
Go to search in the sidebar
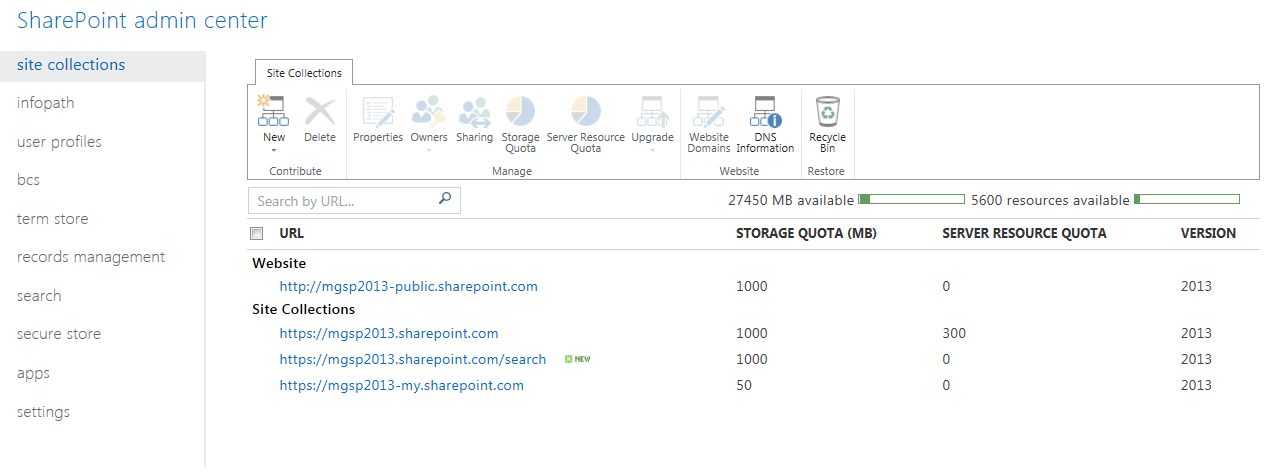point(39,296)
